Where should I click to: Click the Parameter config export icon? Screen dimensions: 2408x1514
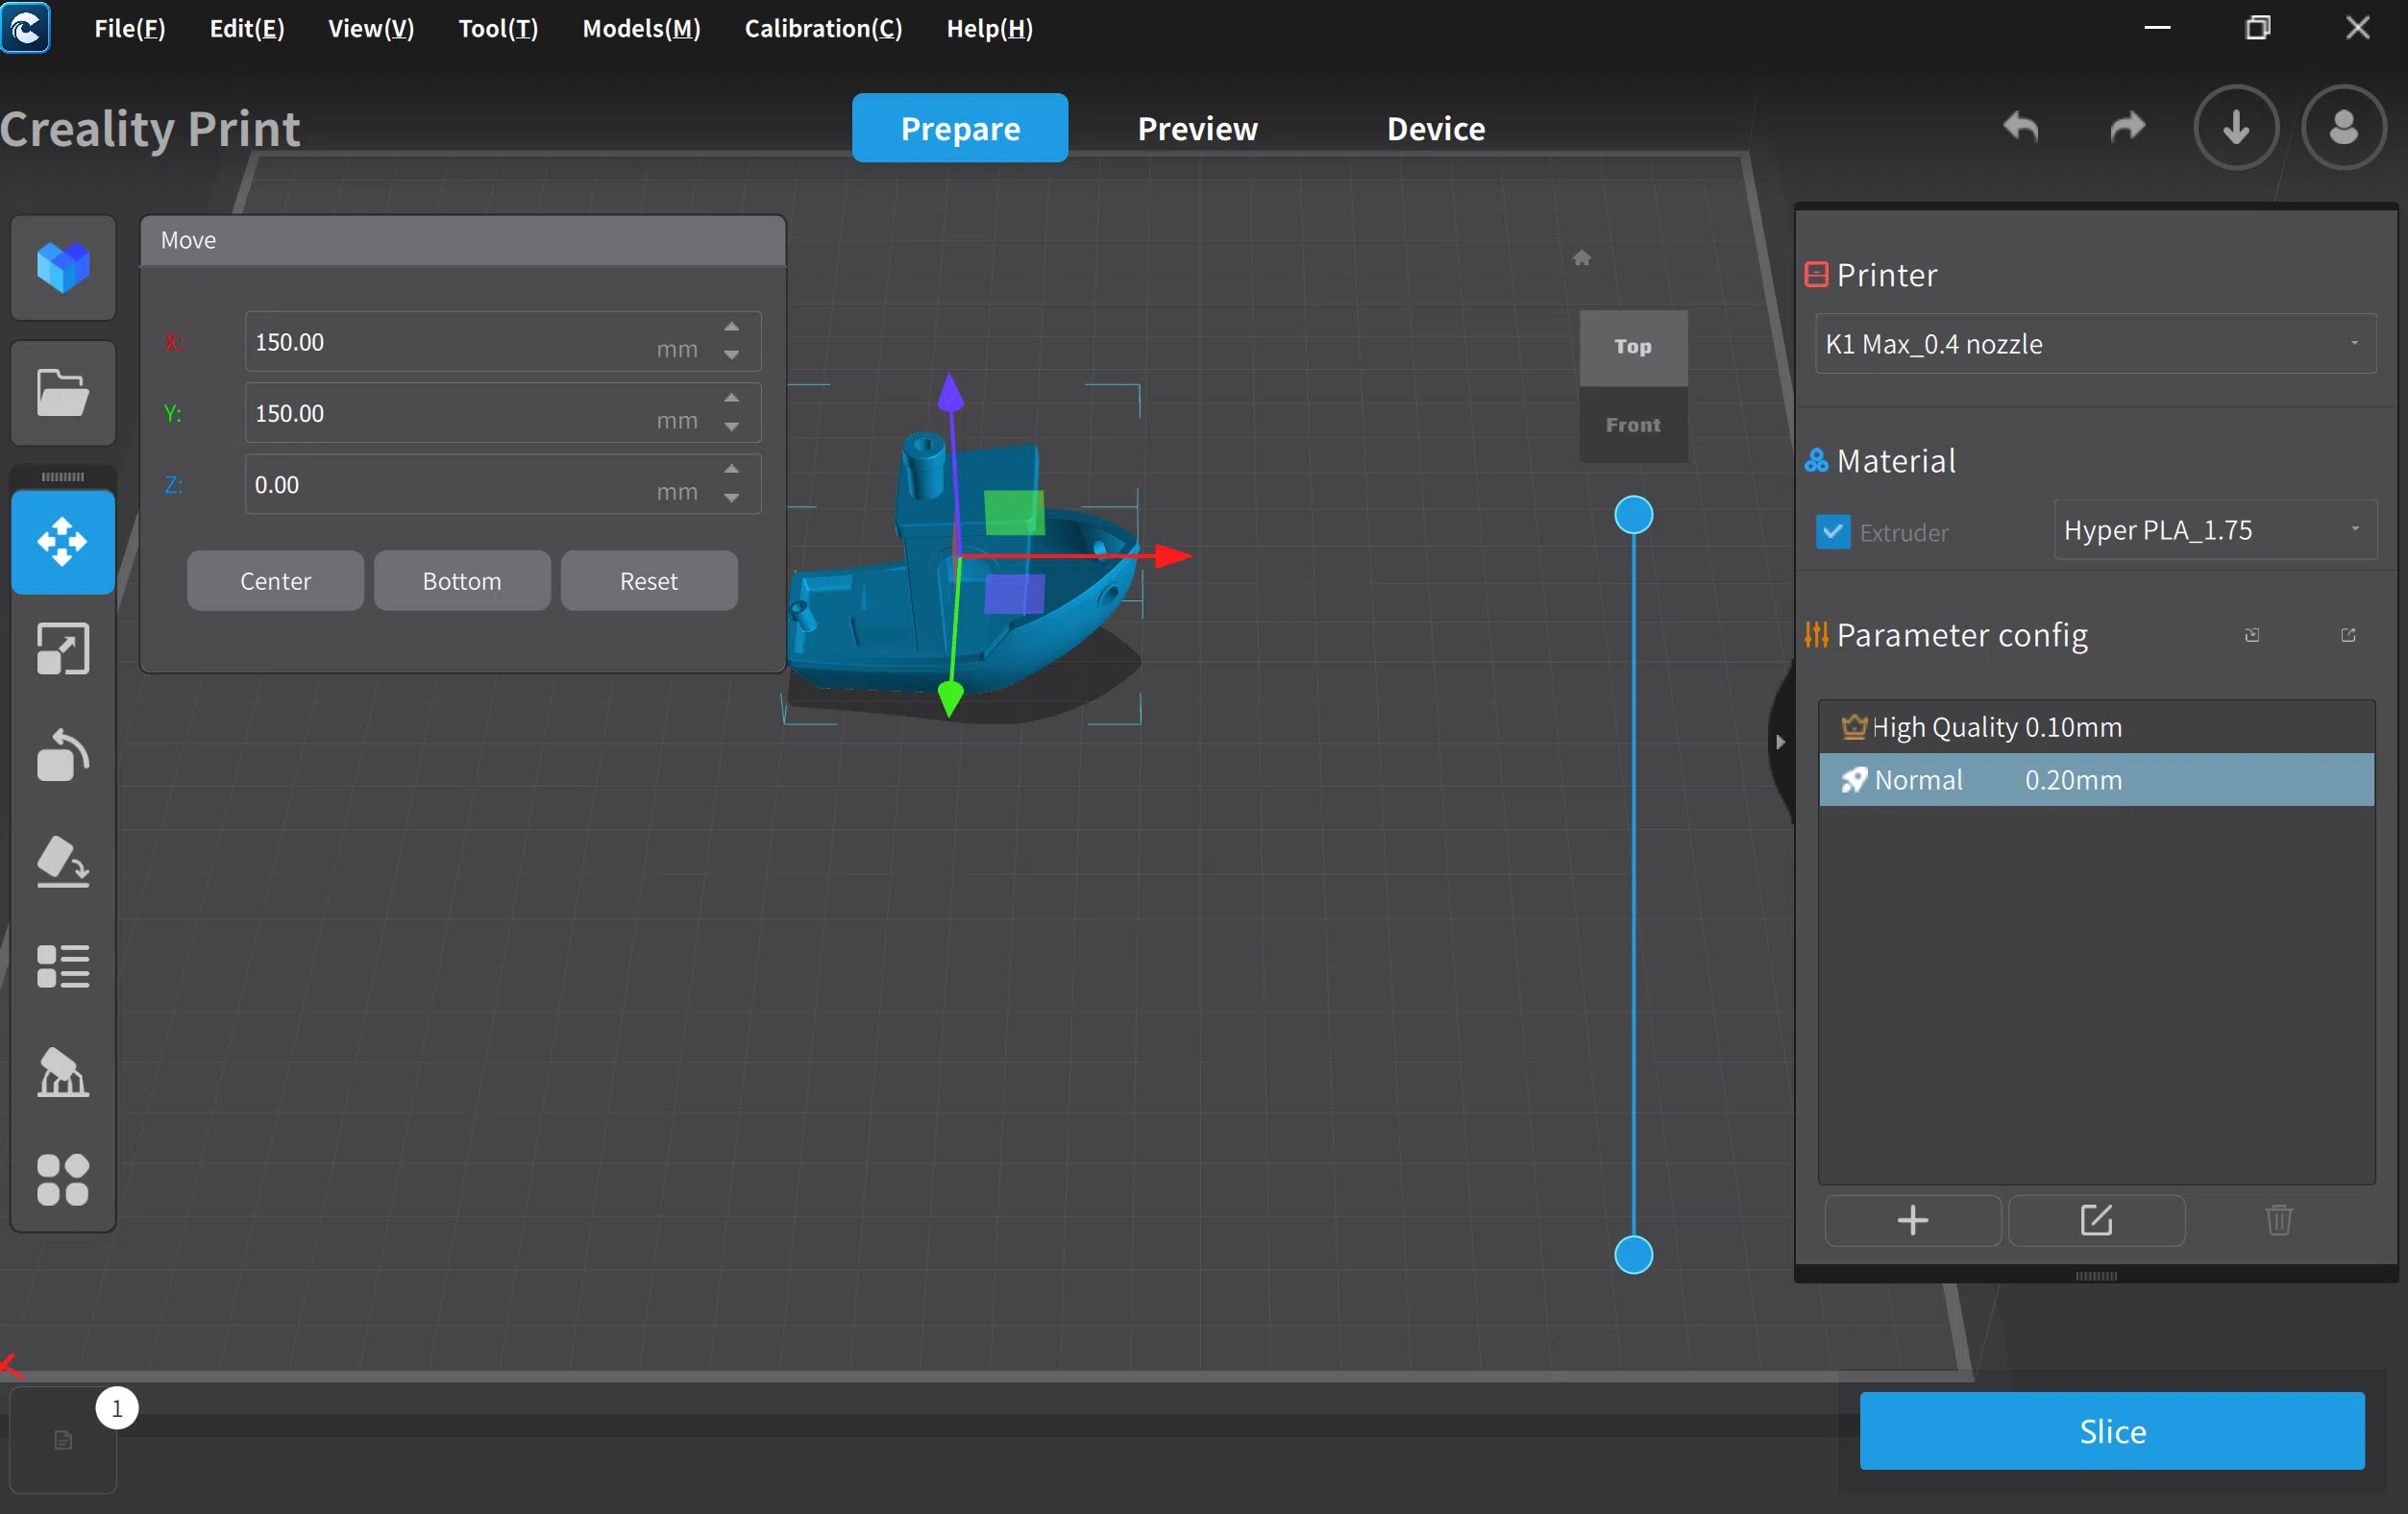[2348, 635]
